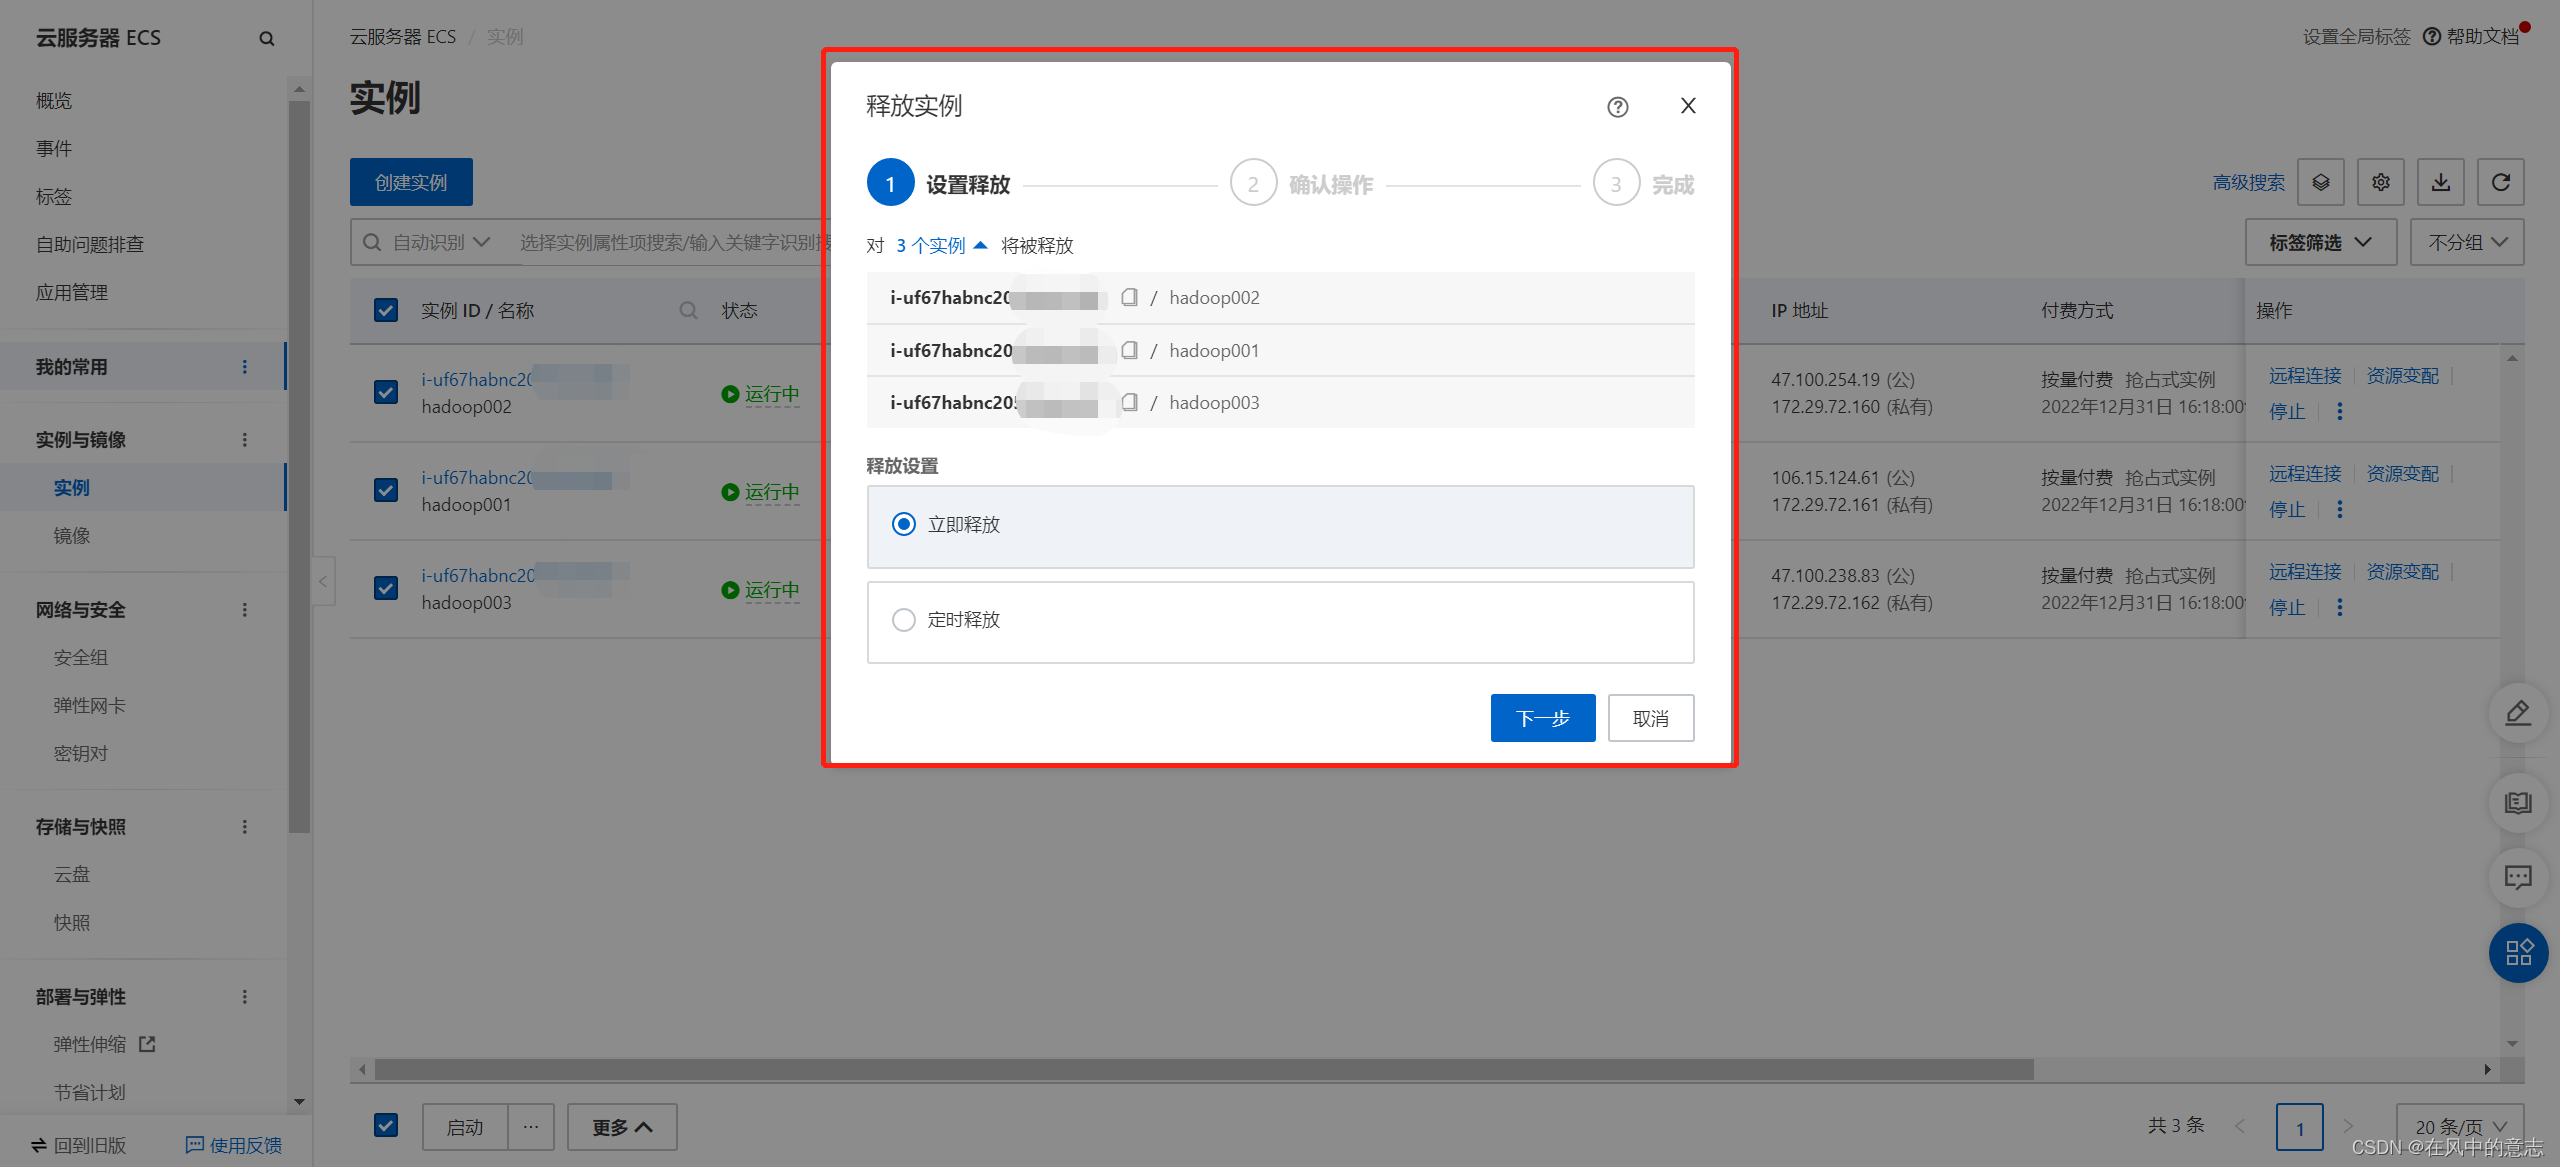Uncheck the hadoop001 row checkbox
2560x1167 pixels.
[386, 490]
